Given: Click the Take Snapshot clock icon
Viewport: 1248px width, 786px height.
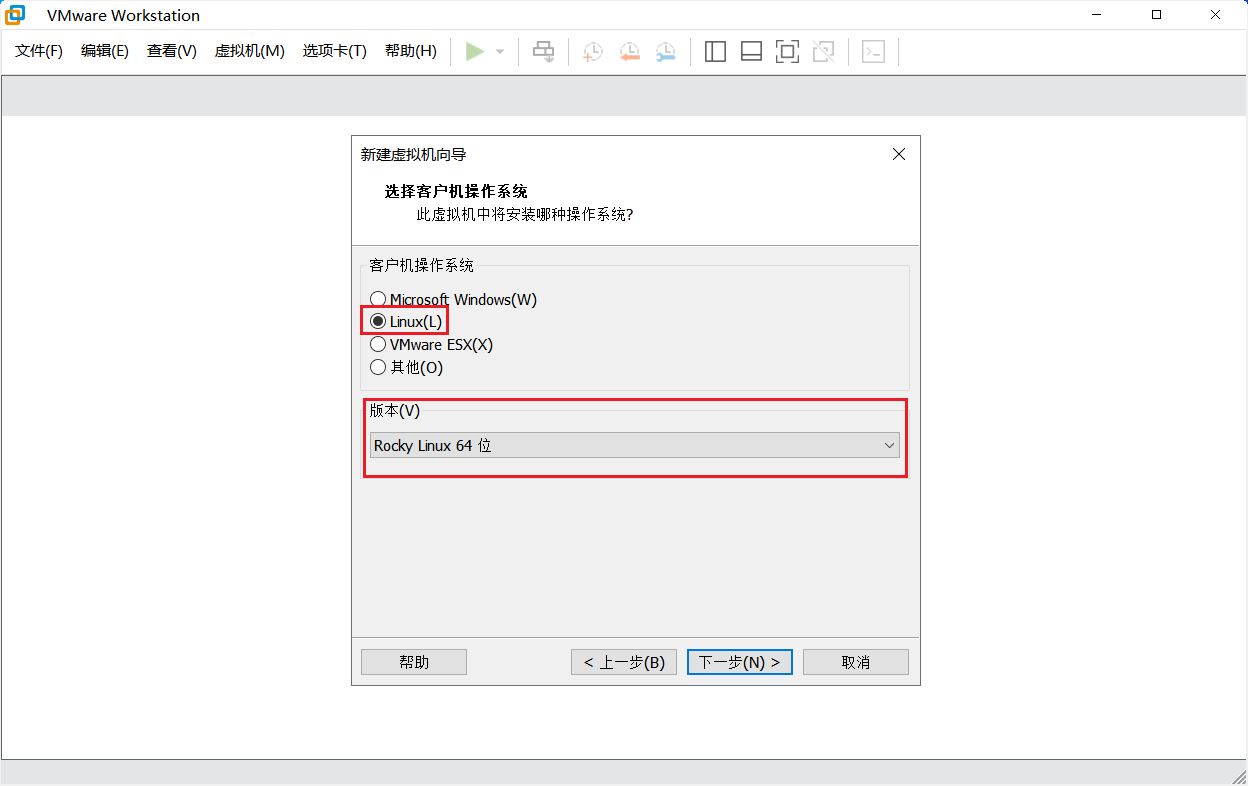Looking at the screenshot, I should [593, 52].
